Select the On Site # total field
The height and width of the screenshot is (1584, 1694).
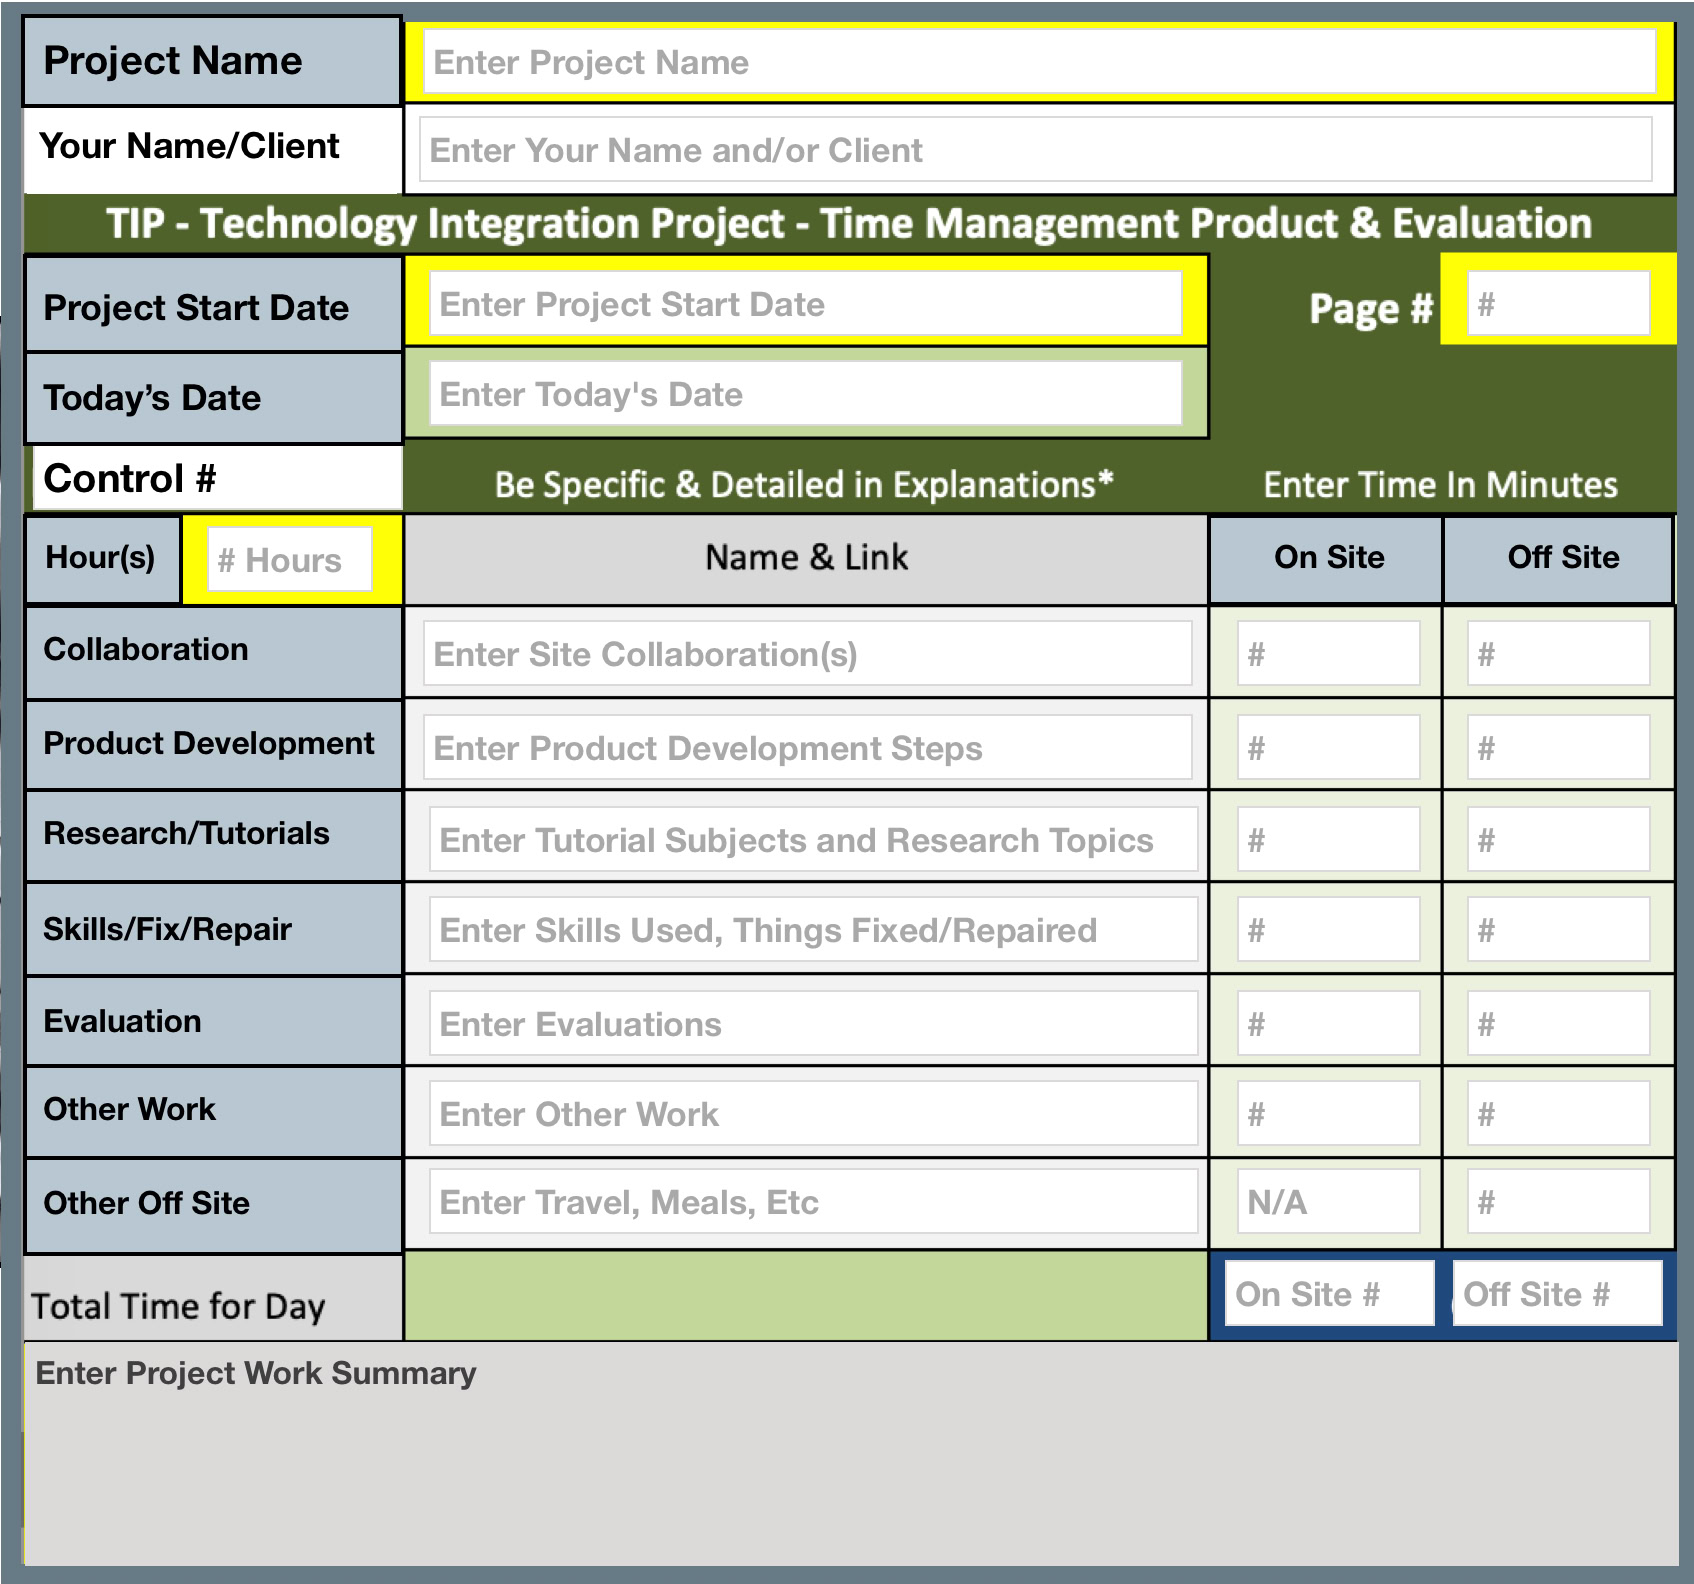point(1330,1293)
